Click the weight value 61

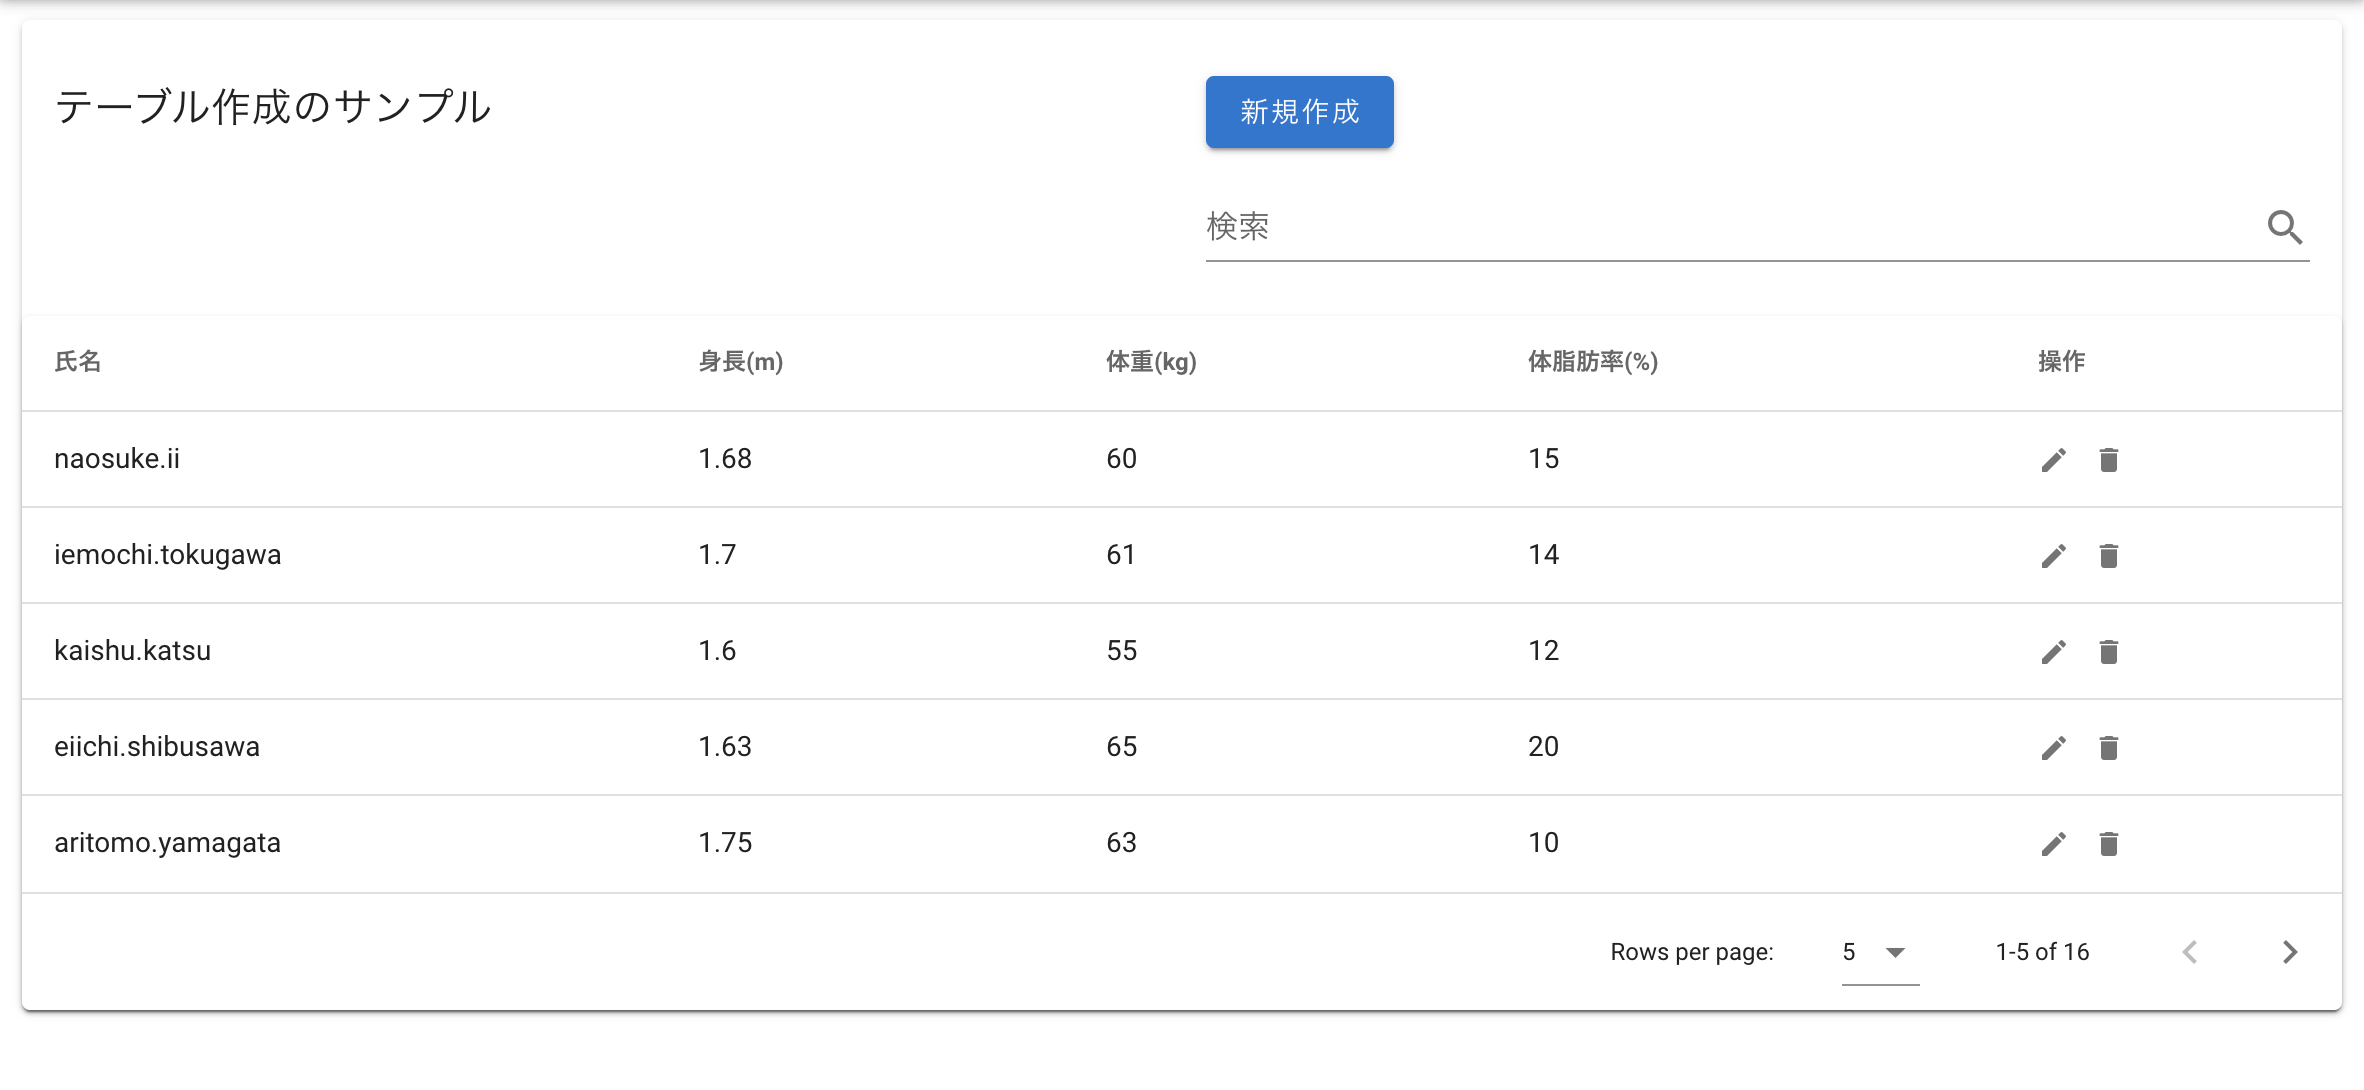coord(1121,554)
